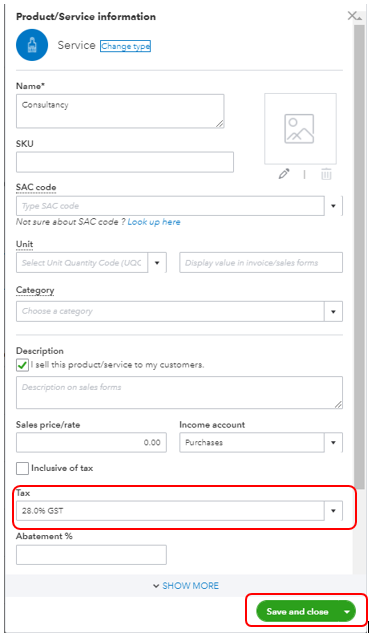Click the Abatement % input field
Screen dimensions: 372x644
pos(91,555)
